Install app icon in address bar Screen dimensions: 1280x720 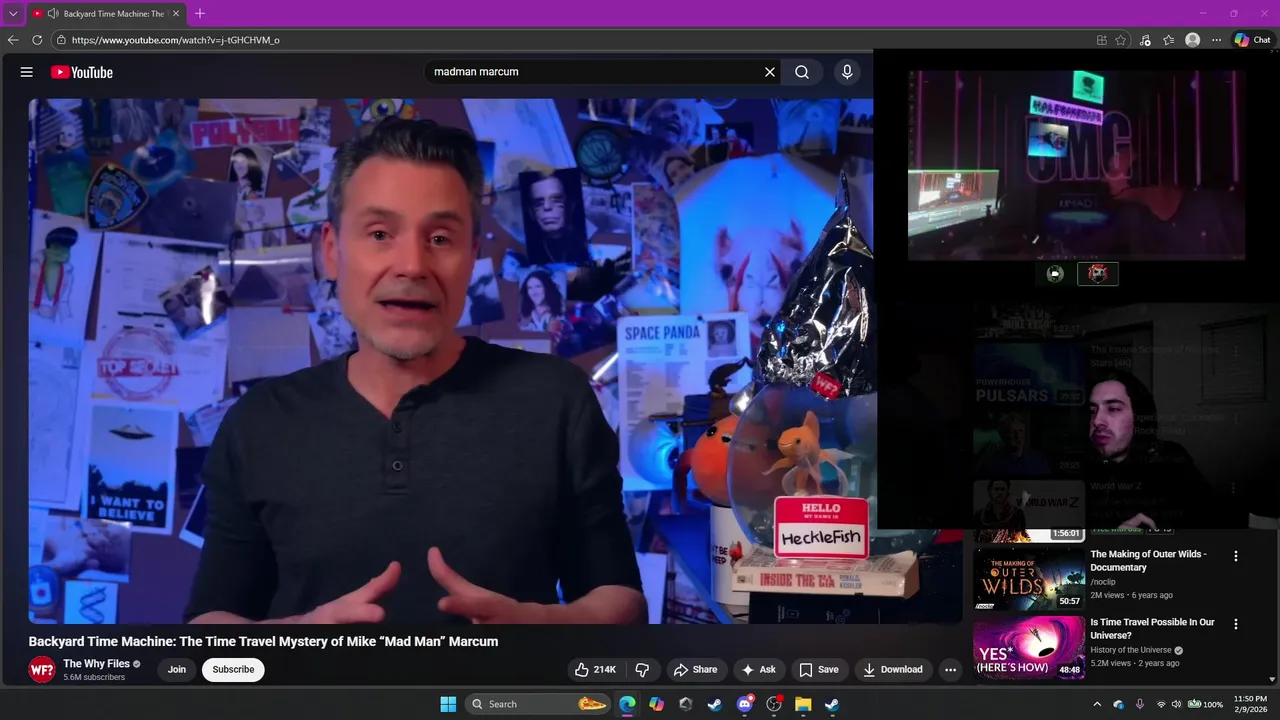1101,40
